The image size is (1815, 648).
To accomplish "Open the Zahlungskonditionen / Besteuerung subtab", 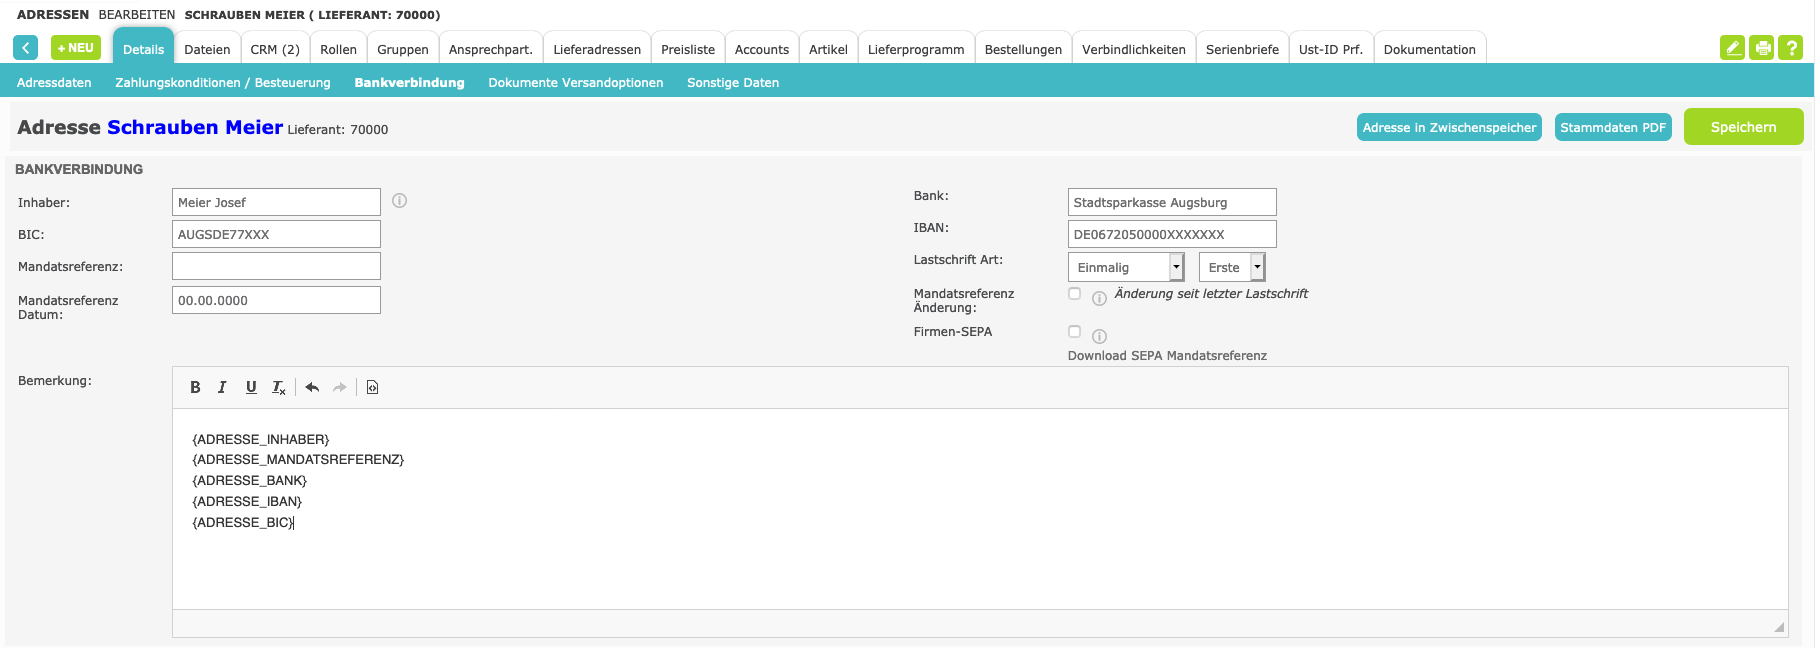I will pos(222,83).
